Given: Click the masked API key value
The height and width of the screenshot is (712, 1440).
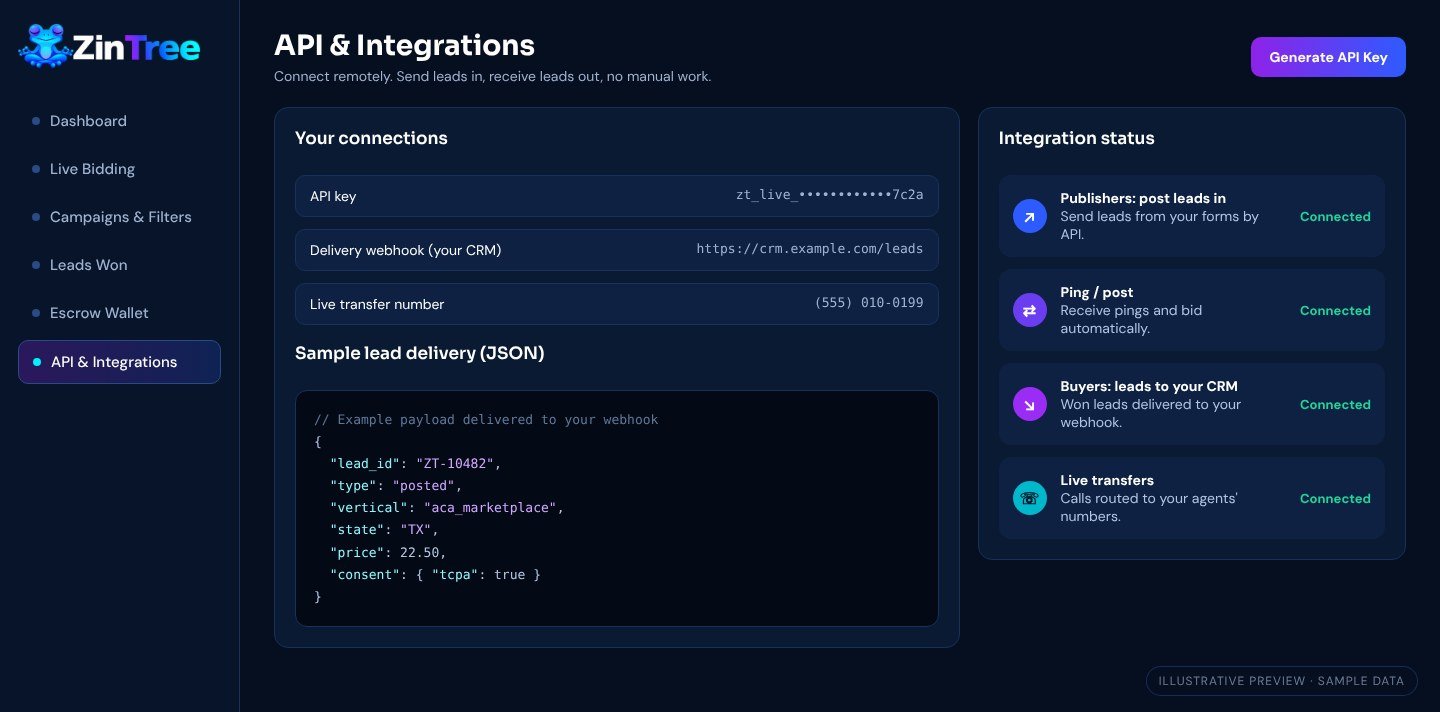Looking at the screenshot, I should pos(830,196).
